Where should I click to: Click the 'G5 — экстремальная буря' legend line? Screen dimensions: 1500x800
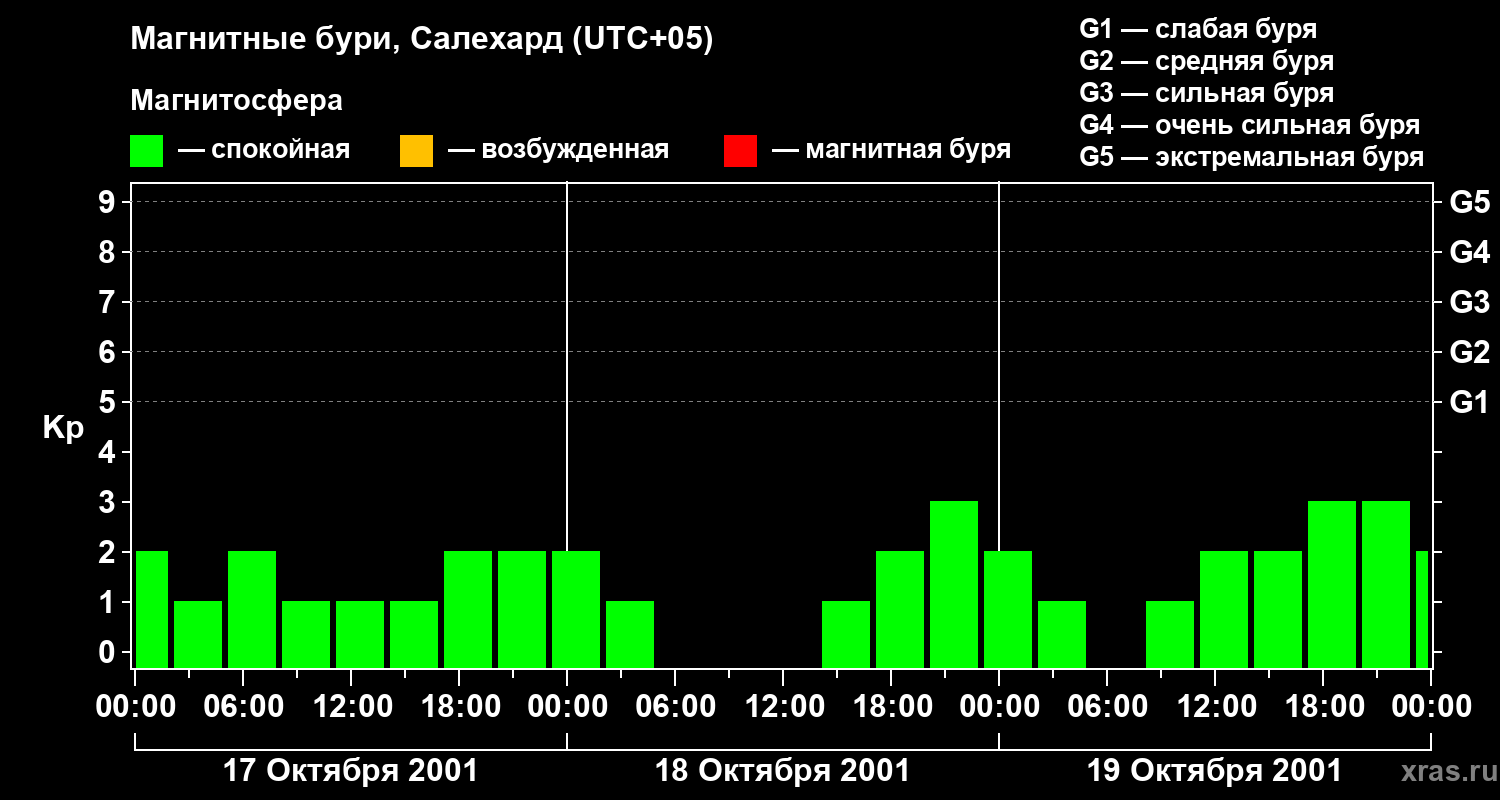(1252, 157)
